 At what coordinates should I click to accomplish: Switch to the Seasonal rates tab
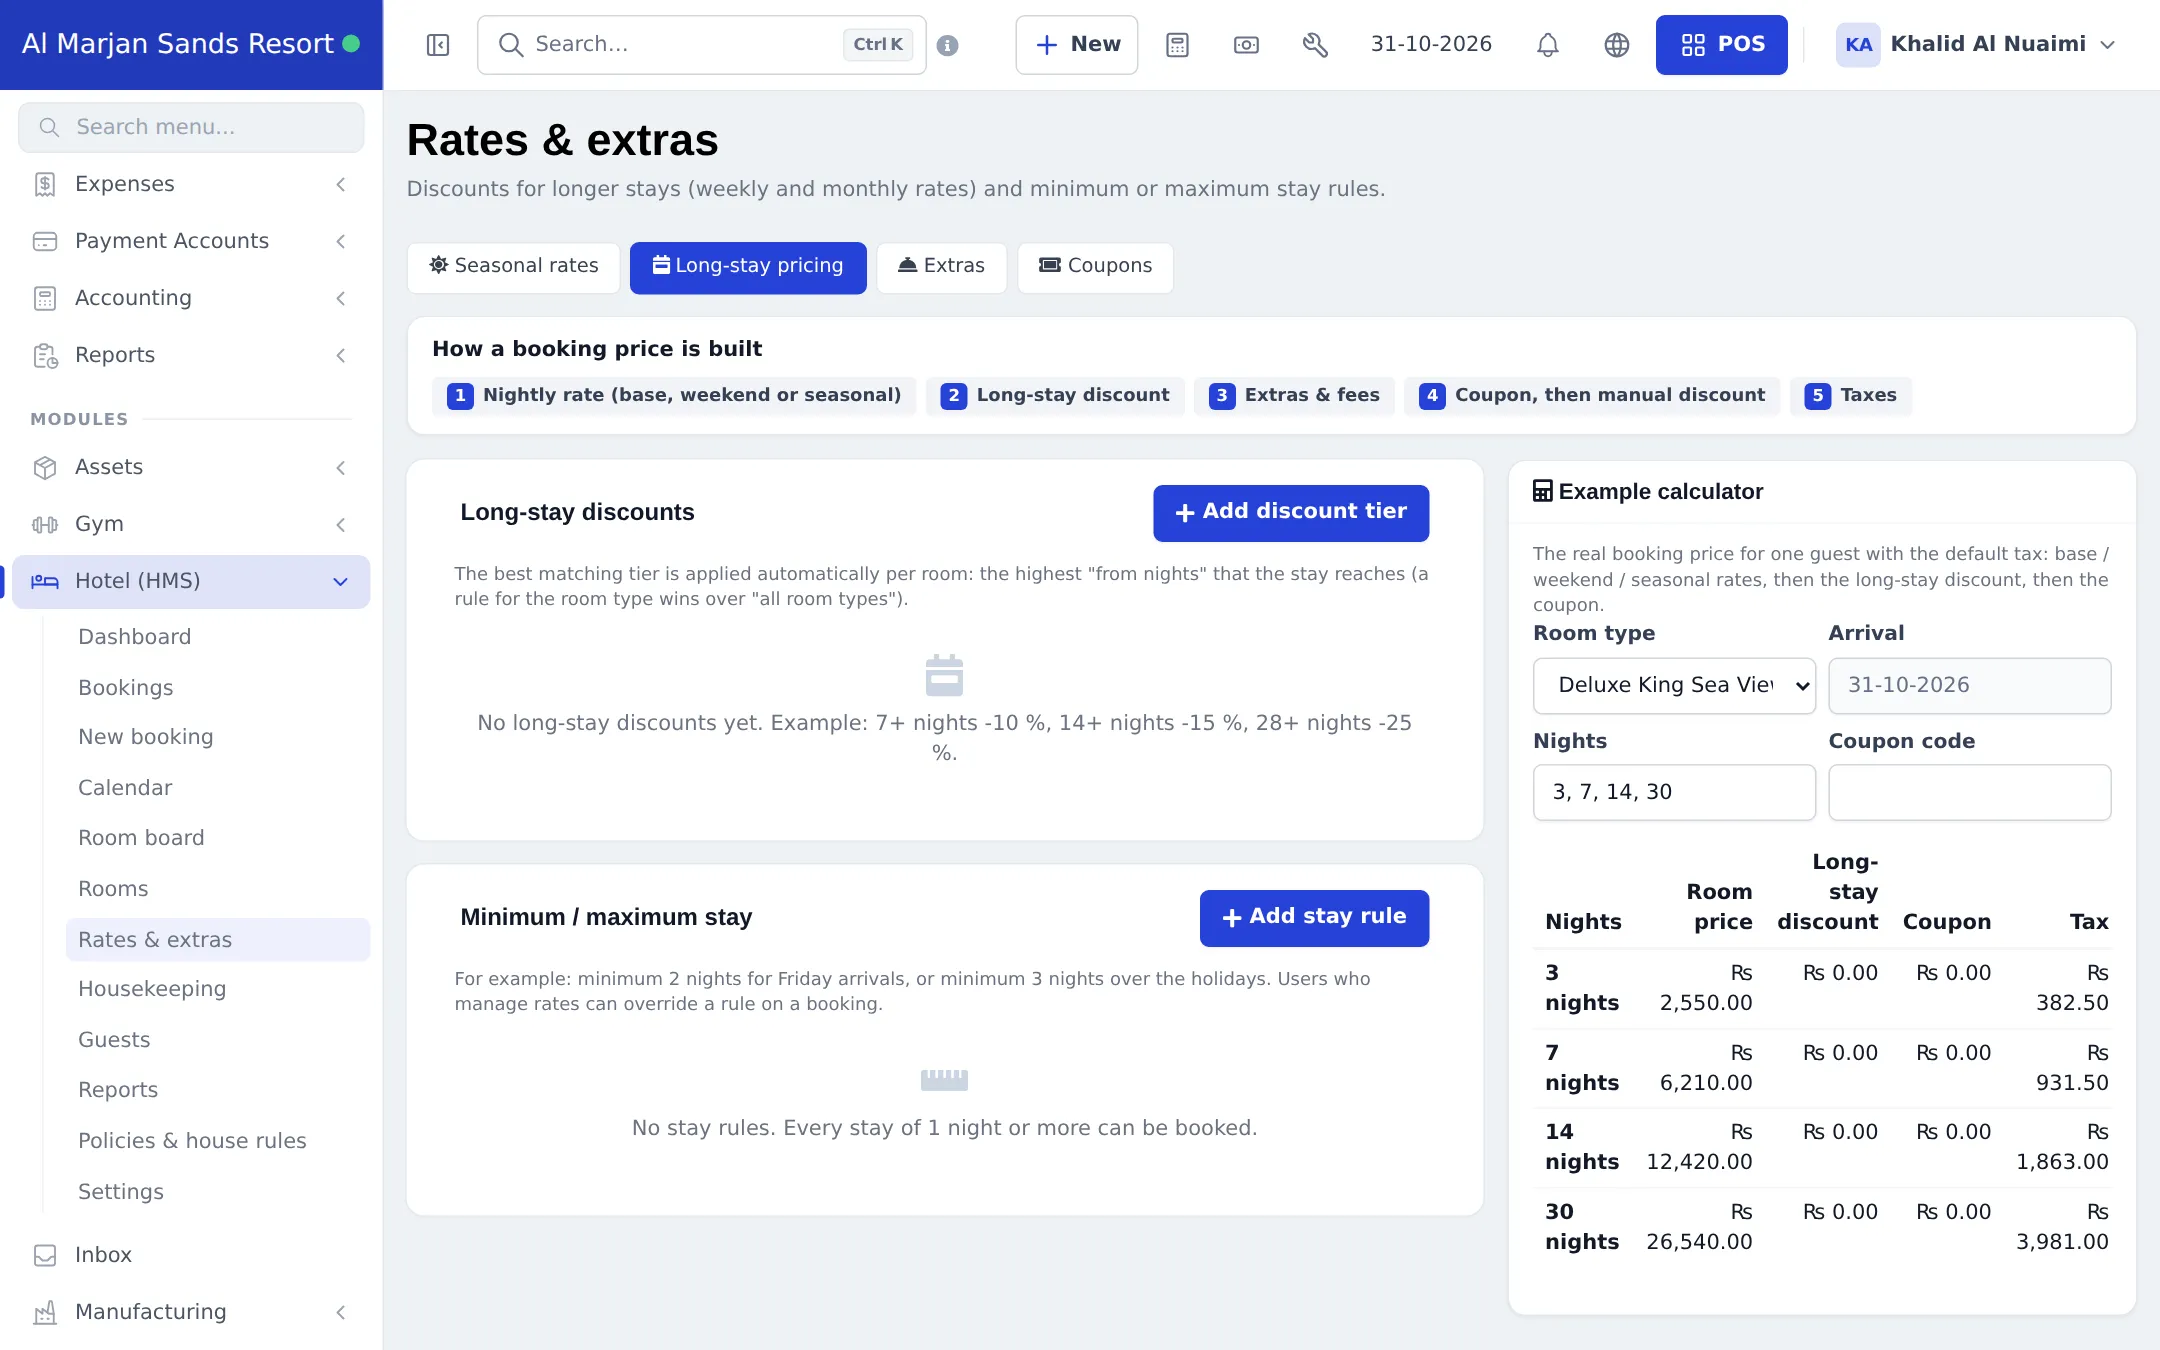[x=514, y=266]
